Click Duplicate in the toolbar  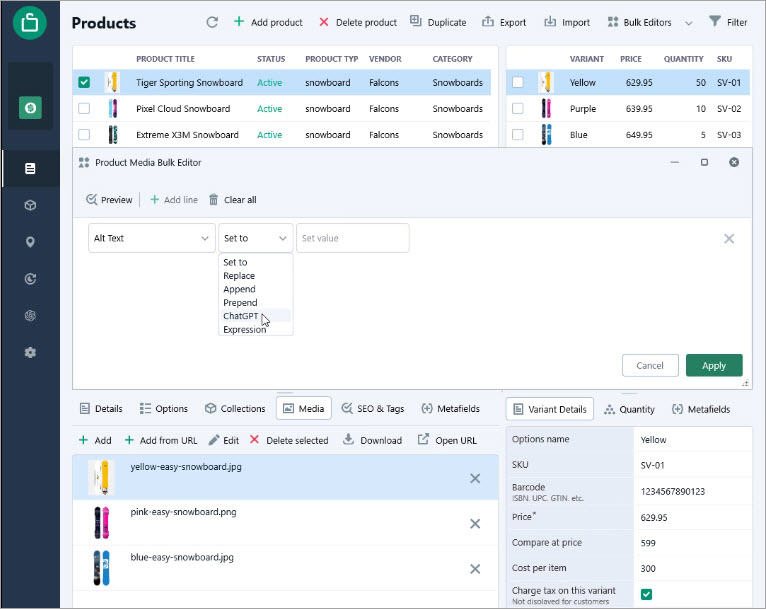coord(438,22)
